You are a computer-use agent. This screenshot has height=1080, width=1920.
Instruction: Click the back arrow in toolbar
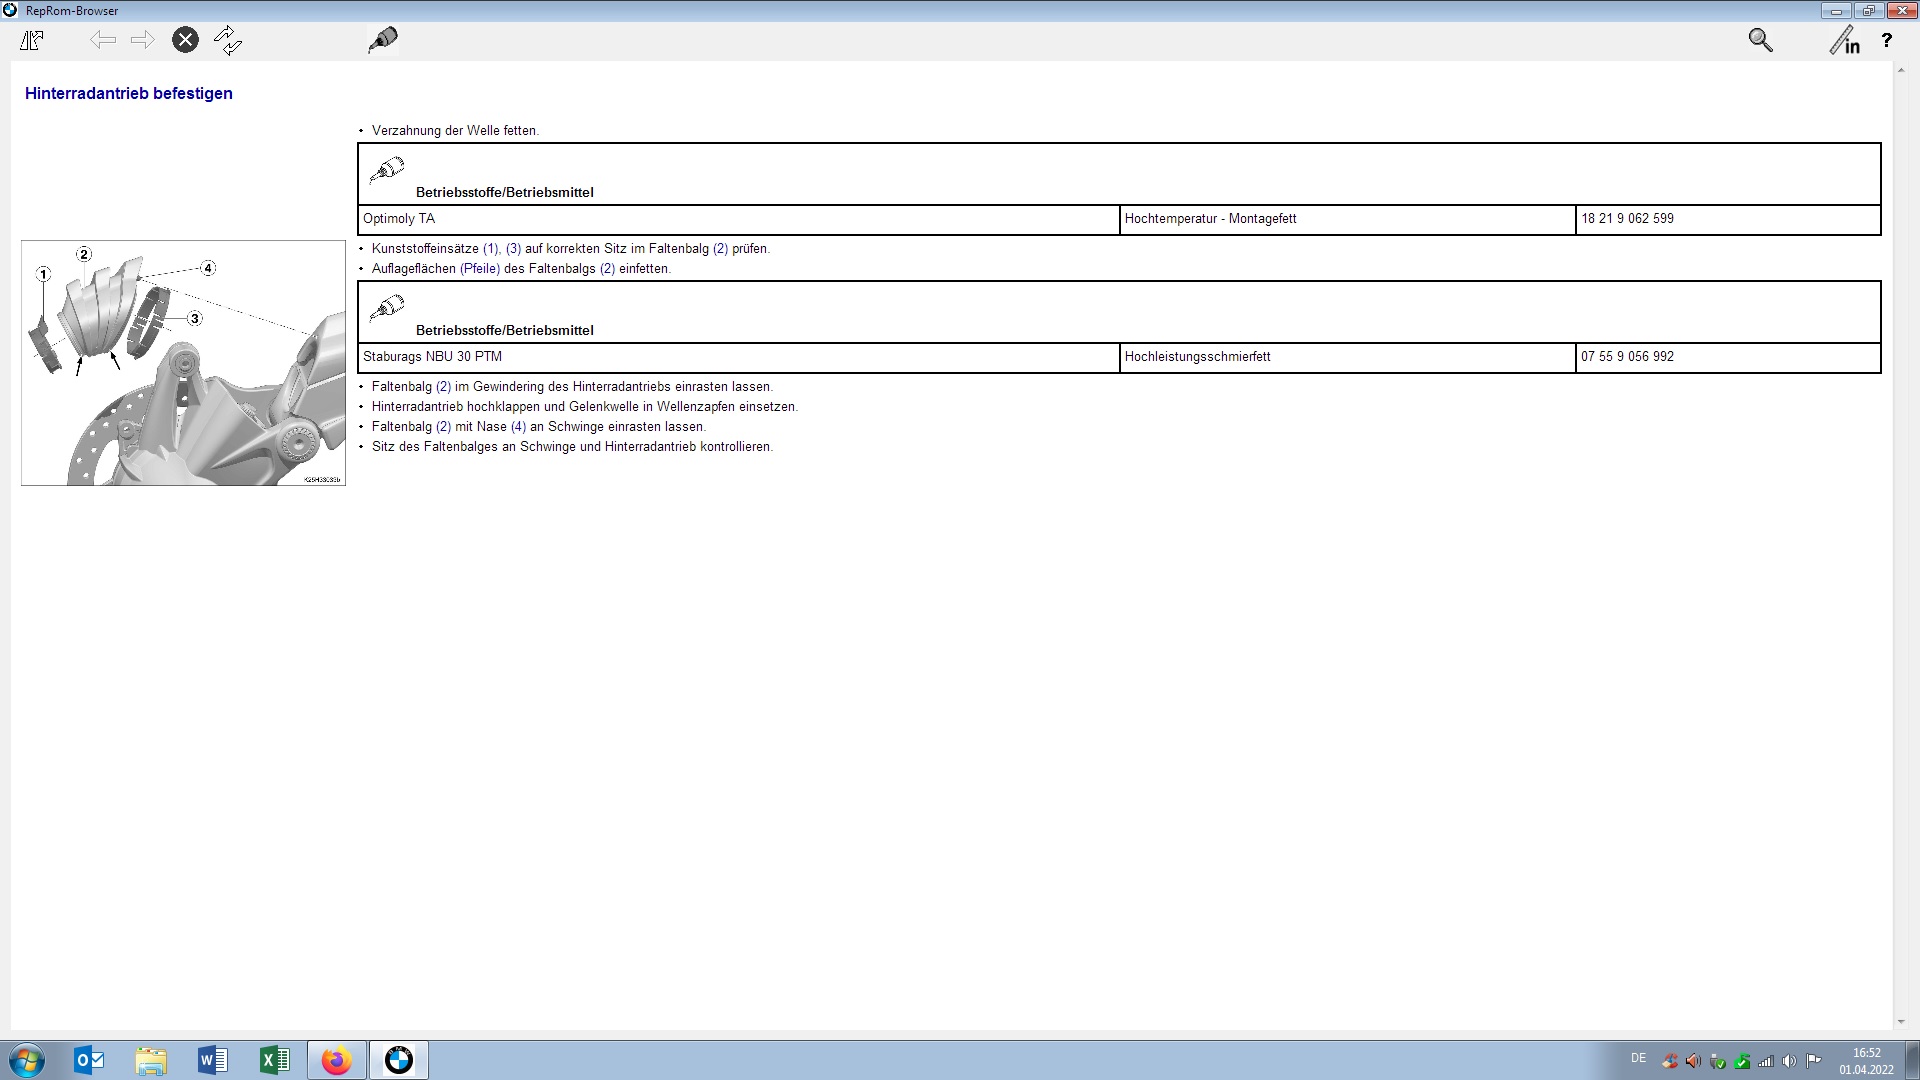pyautogui.click(x=102, y=40)
